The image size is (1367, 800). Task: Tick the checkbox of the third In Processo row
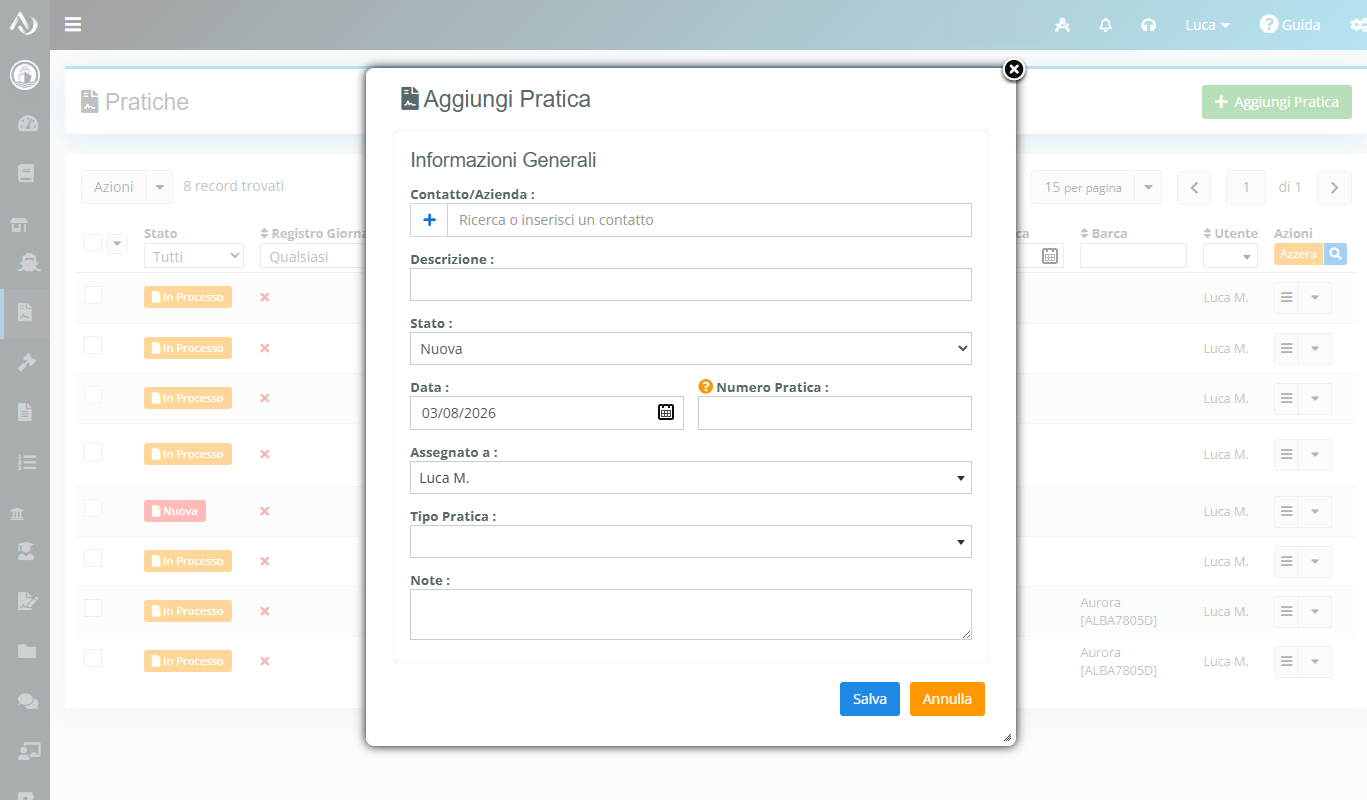[x=93, y=395]
